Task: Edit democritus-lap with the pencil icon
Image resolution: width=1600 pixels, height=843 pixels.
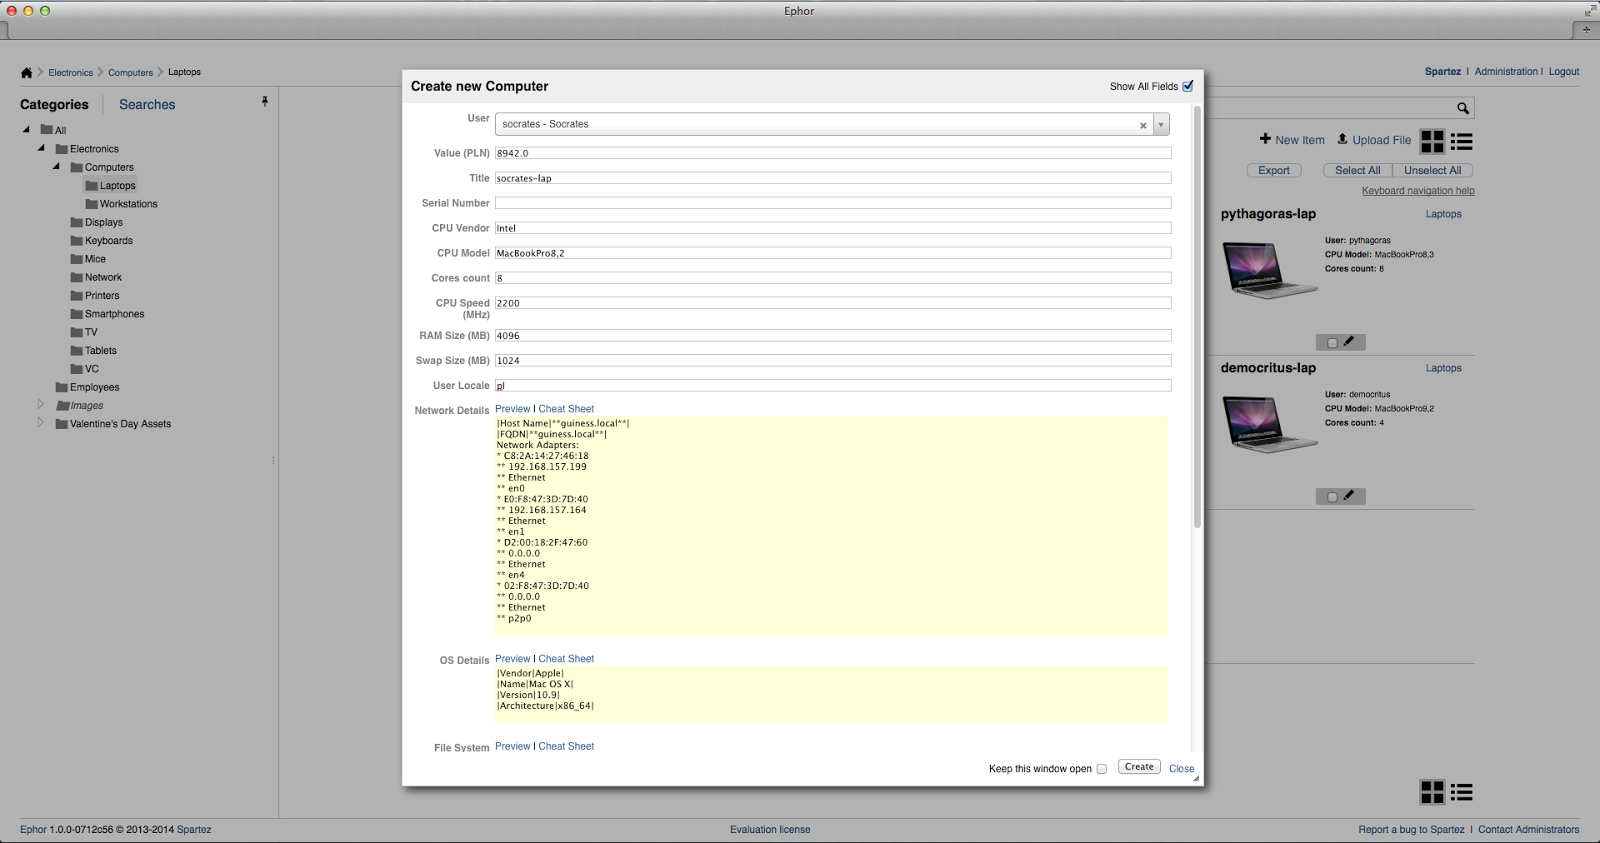Action: click(1349, 496)
